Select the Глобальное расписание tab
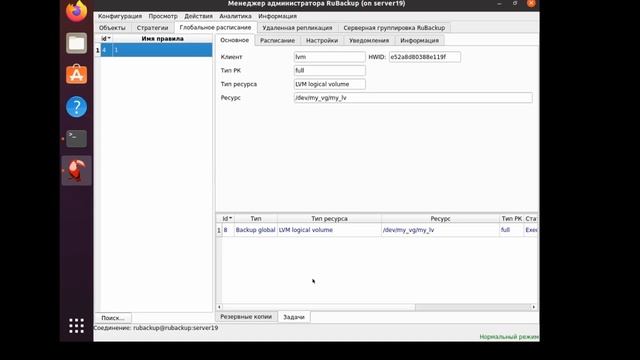Image resolution: width=640 pixels, height=360 pixels. (x=216, y=27)
